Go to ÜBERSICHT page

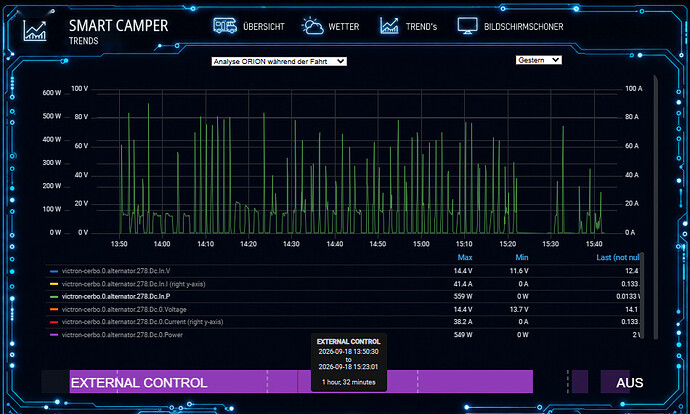(x=264, y=27)
